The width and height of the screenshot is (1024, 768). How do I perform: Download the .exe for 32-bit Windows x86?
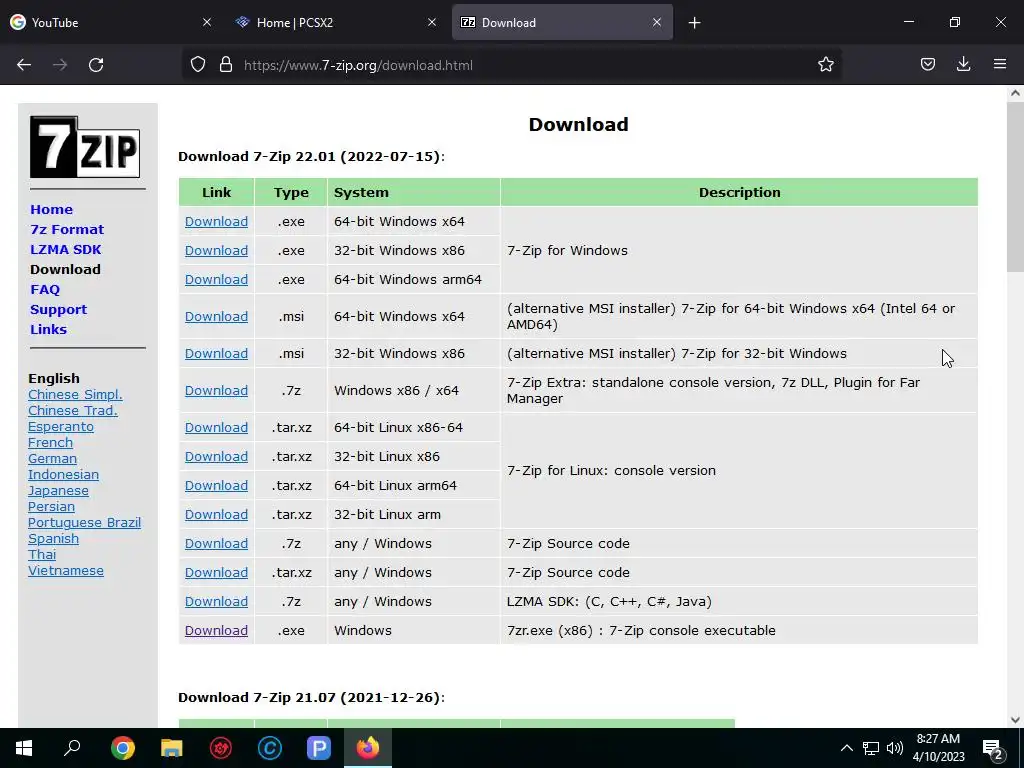[x=216, y=250]
